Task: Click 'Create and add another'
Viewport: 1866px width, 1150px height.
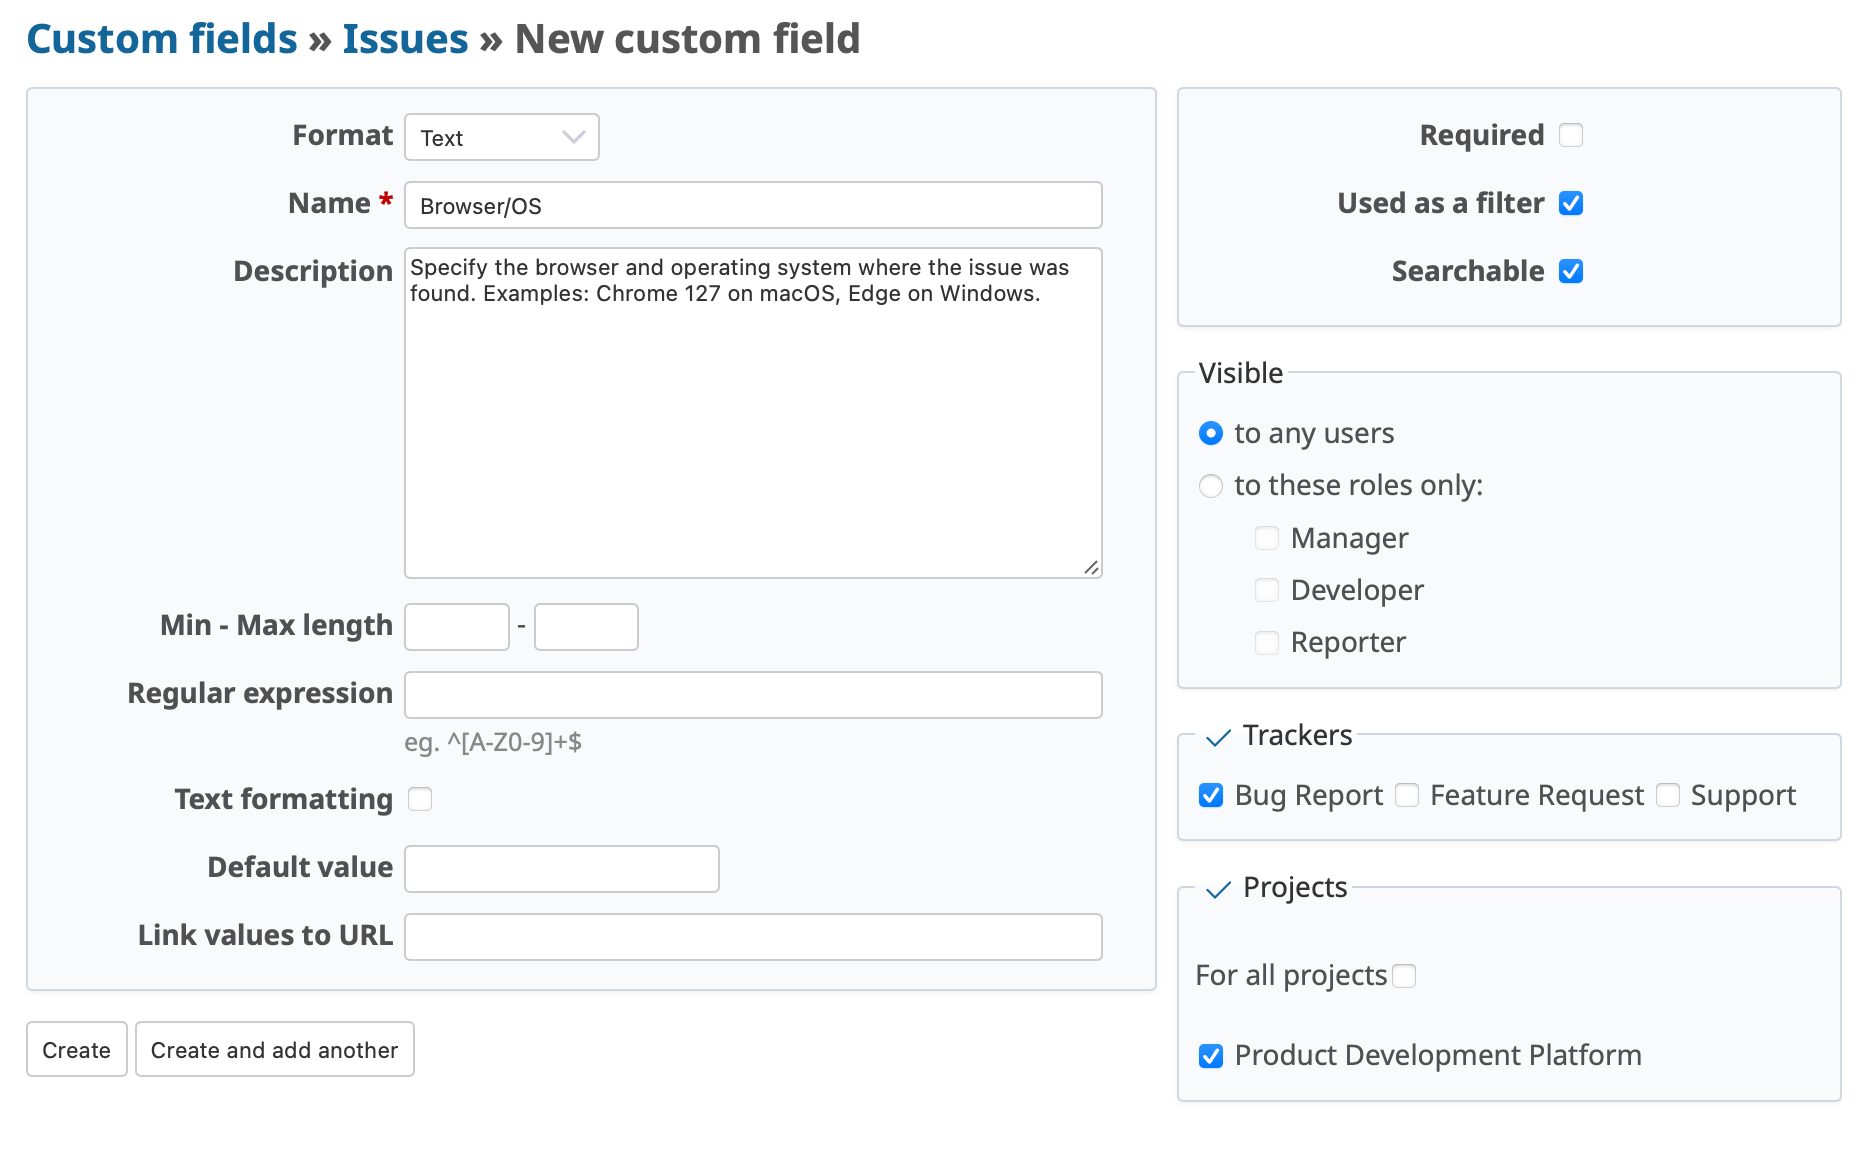Action: pyautogui.click(x=274, y=1049)
